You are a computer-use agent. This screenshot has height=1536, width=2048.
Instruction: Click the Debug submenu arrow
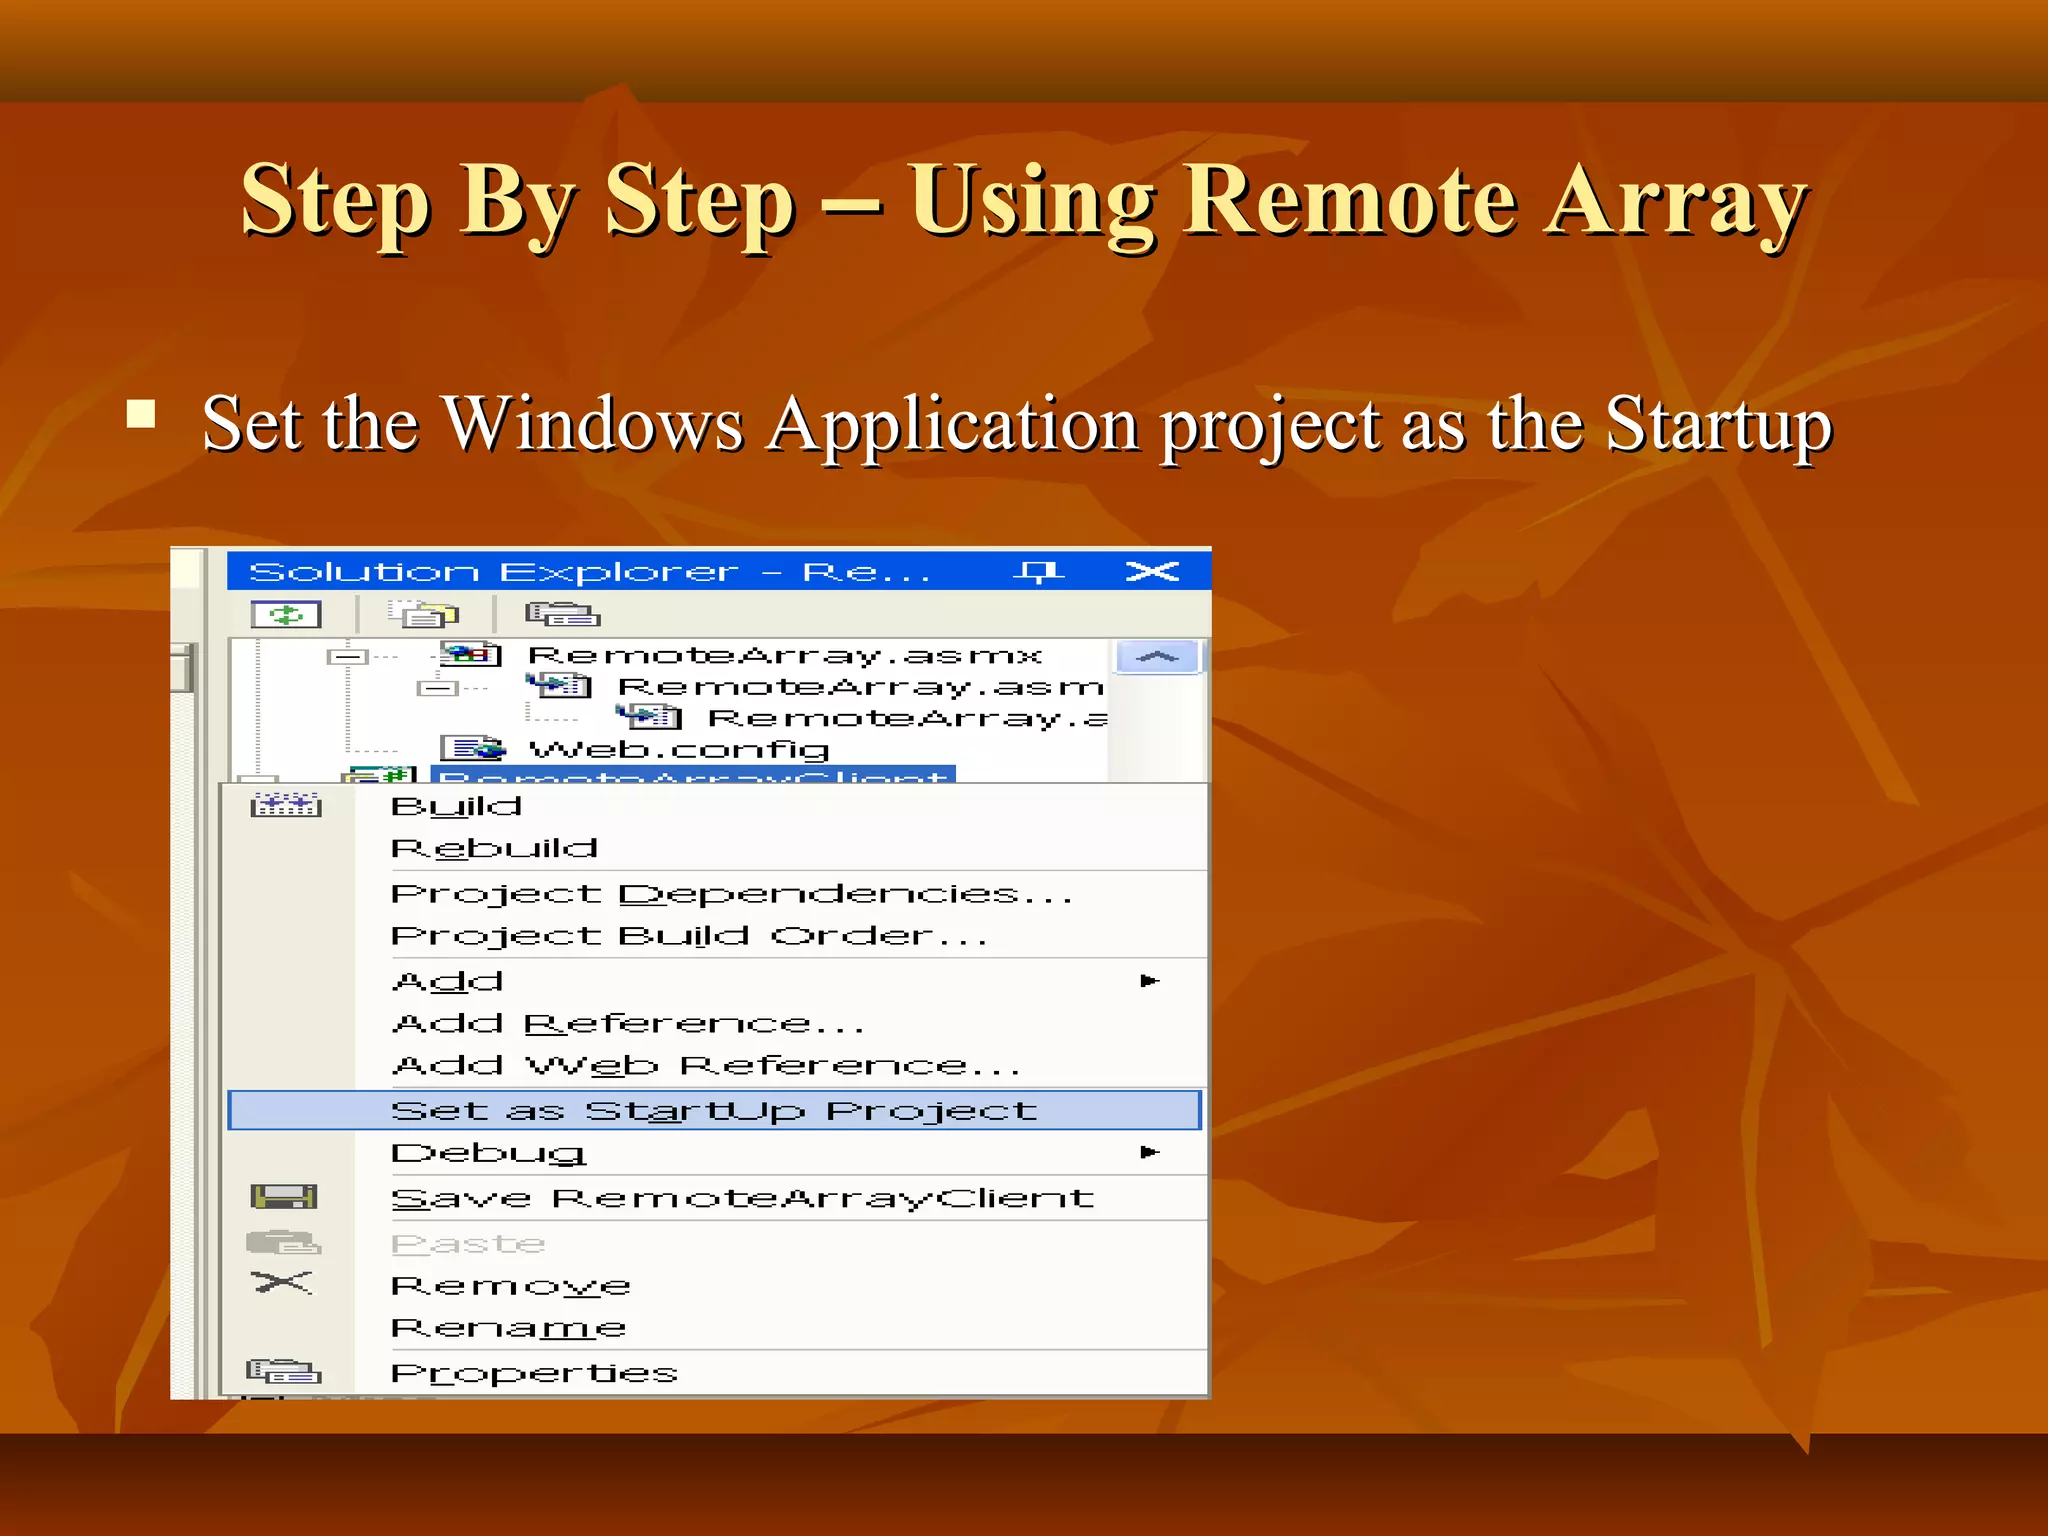(1150, 1152)
